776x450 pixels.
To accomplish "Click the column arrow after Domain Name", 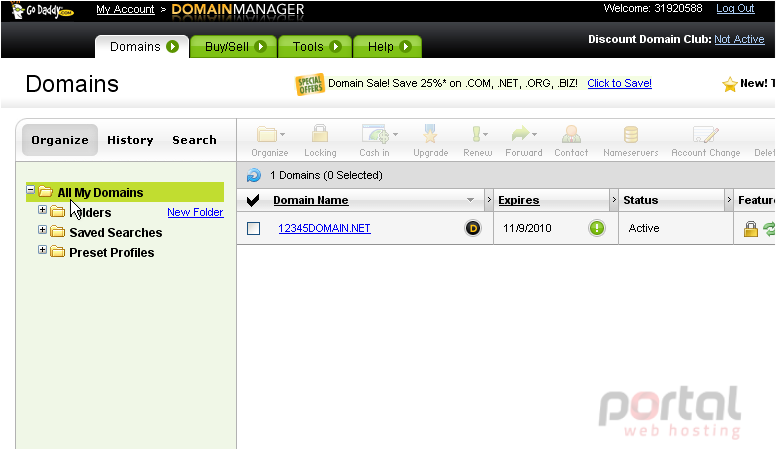I will click(x=489, y=200).
